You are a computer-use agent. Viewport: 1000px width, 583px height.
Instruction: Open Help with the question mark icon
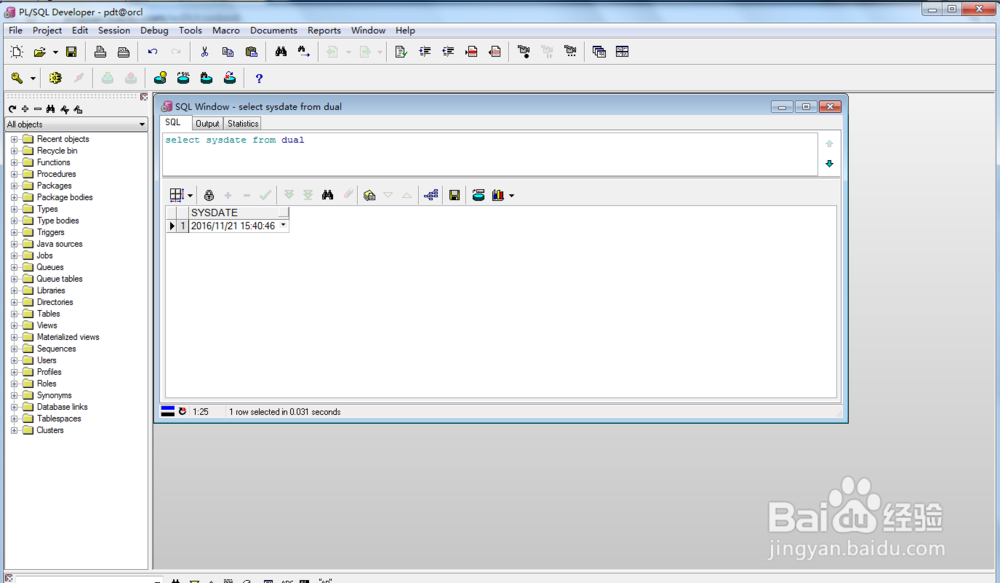click(258, 77)
